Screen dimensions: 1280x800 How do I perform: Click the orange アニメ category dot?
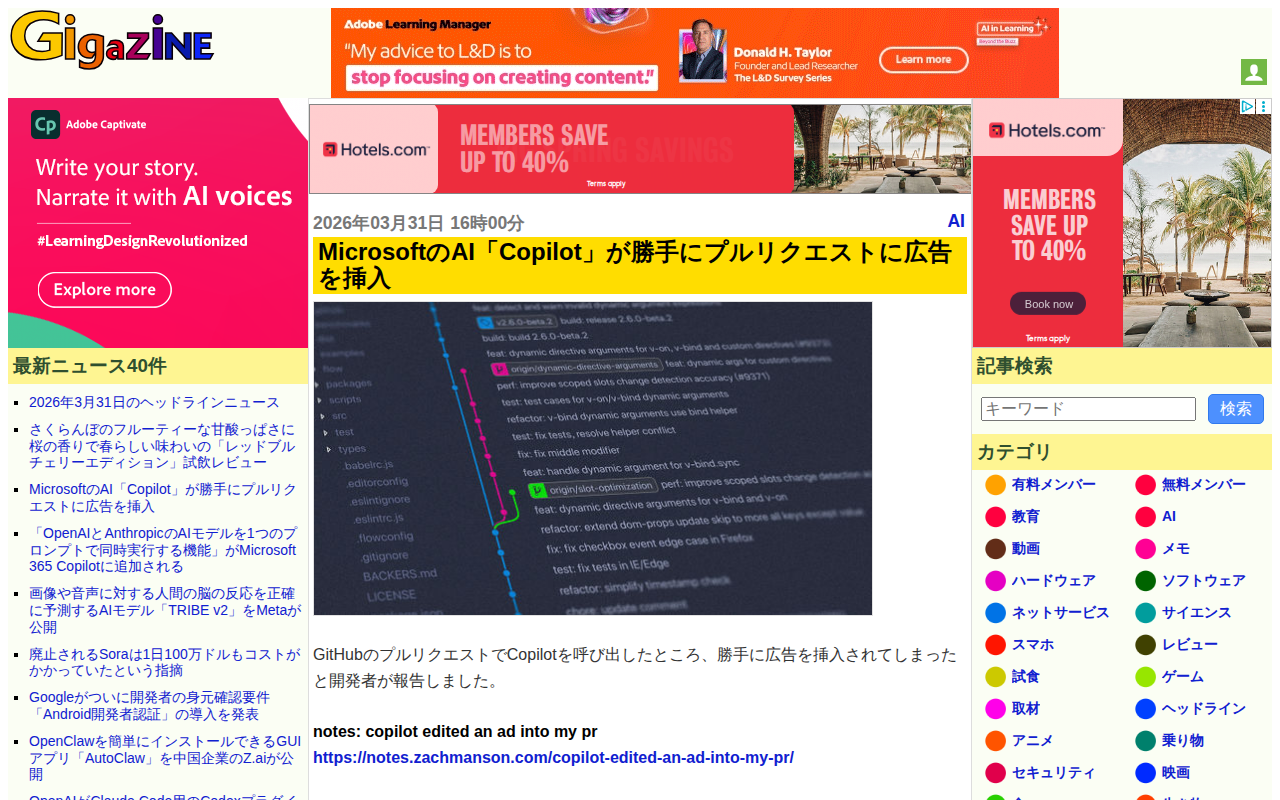coord(995,741)
